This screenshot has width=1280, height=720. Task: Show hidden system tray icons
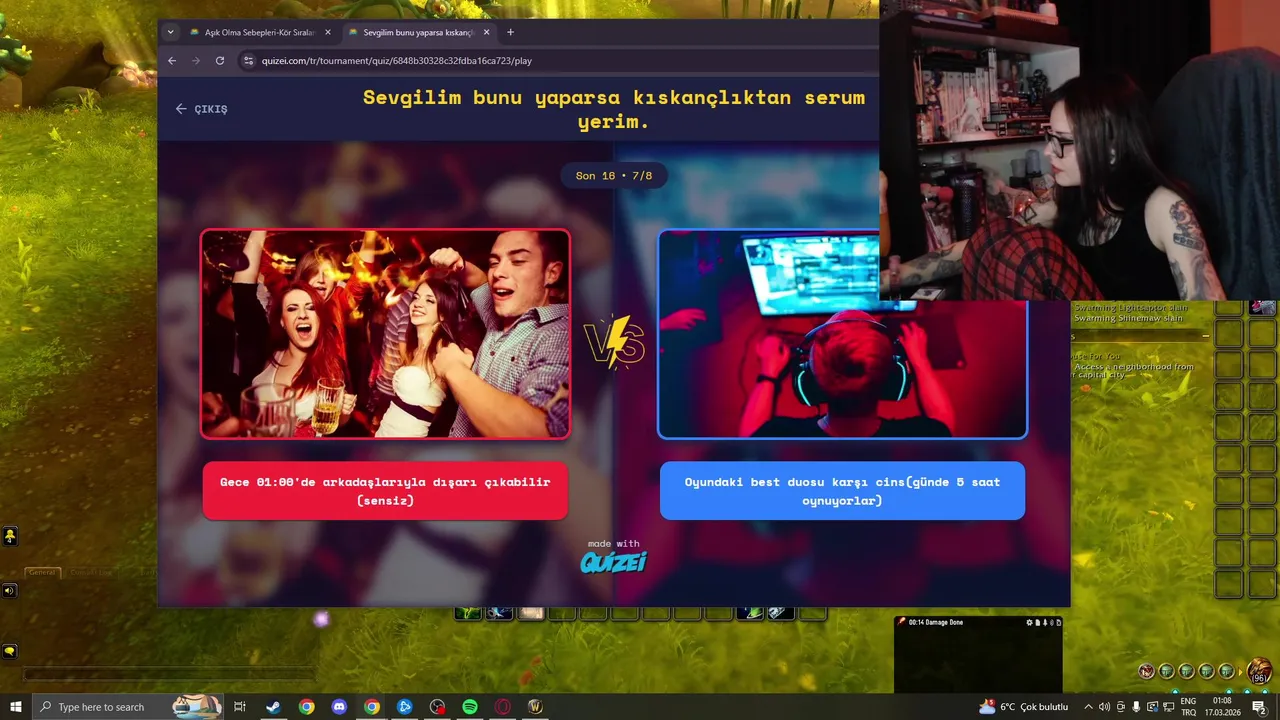coord(1088,707)
